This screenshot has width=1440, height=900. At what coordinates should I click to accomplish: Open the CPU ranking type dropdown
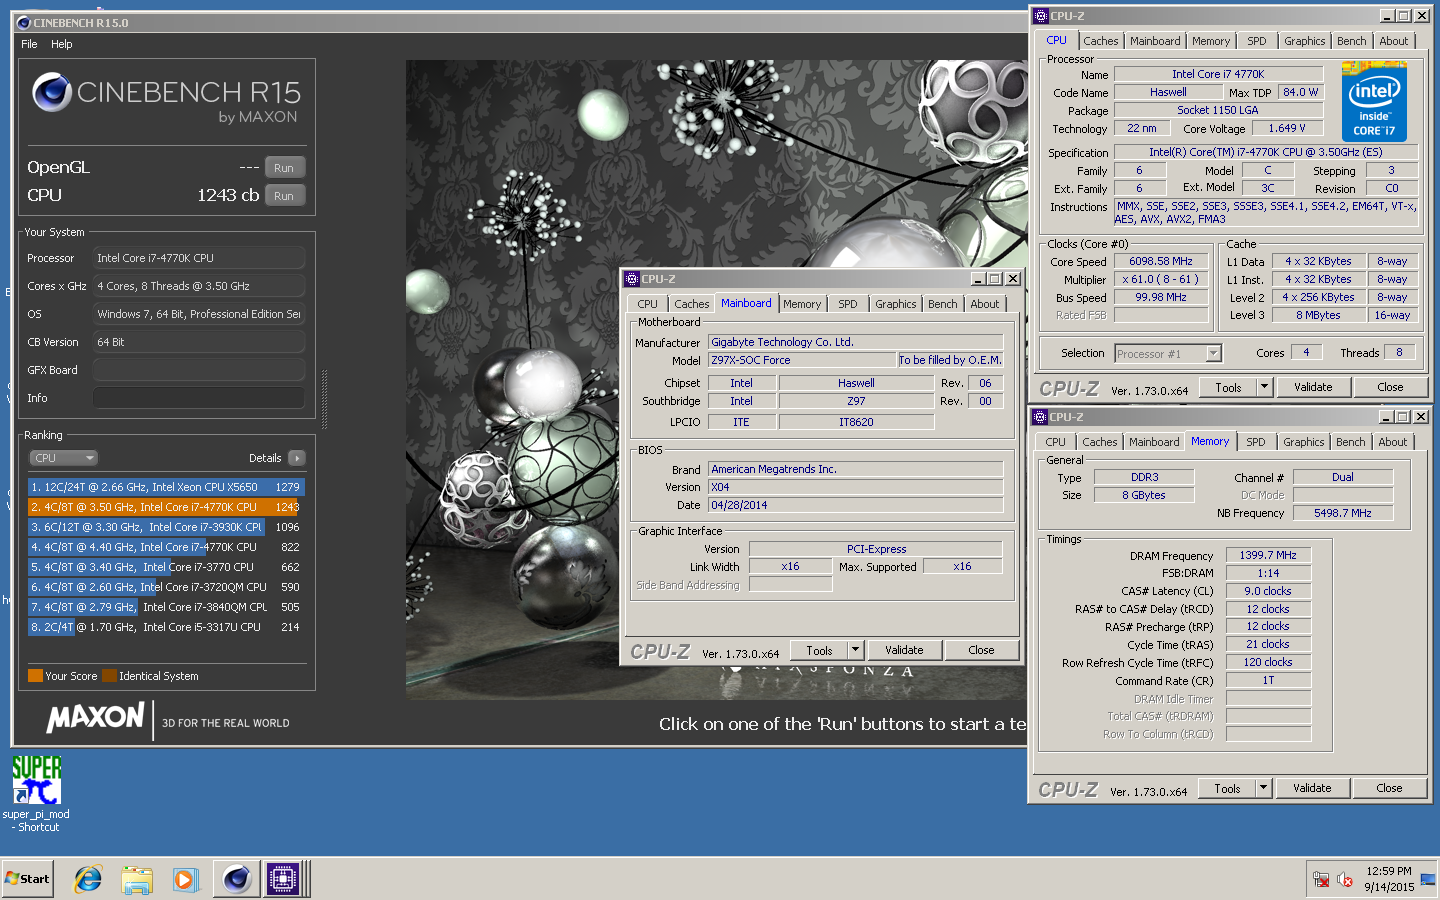tap(63, 458)
